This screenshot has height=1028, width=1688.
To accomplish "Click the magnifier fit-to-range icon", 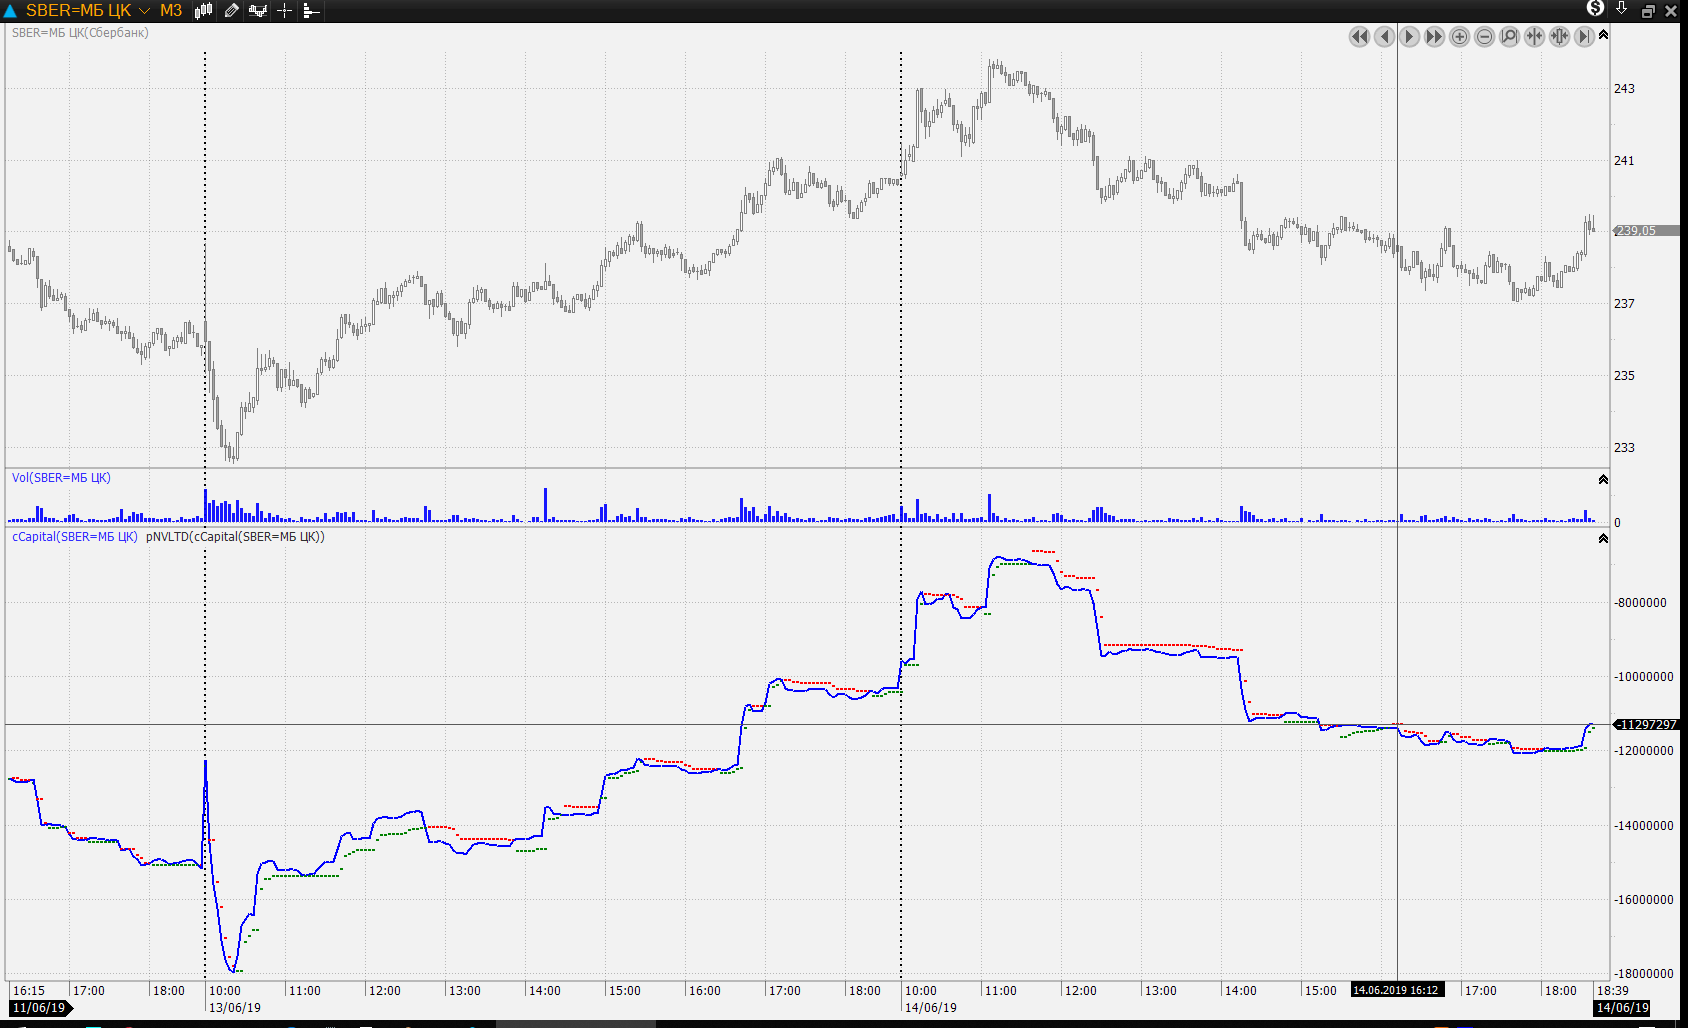I will [x=1509, y=37].
